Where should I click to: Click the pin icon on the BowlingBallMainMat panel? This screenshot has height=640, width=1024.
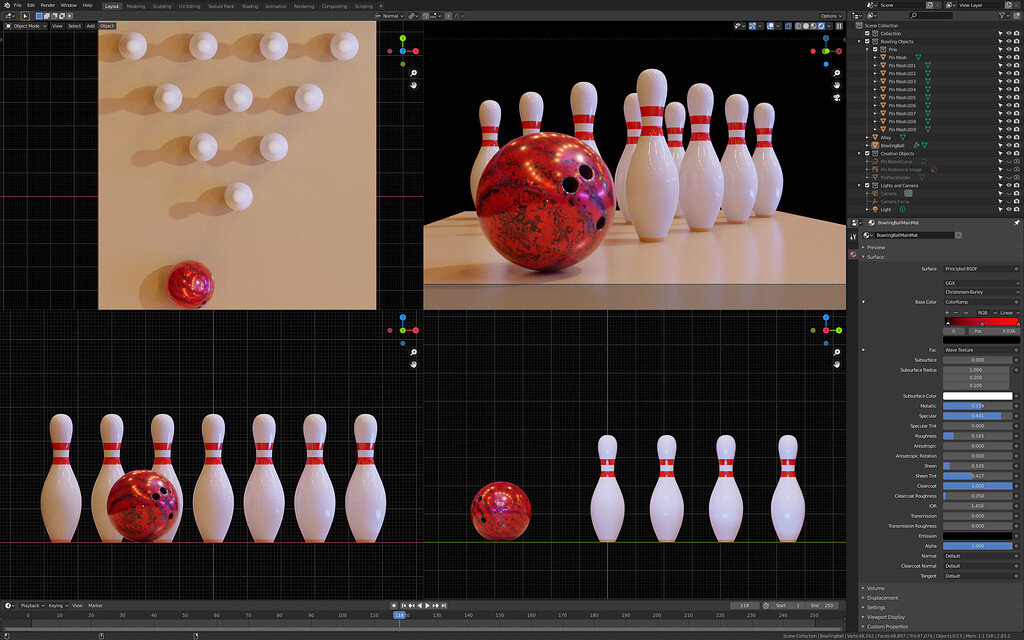click(x=1016, y=223)
